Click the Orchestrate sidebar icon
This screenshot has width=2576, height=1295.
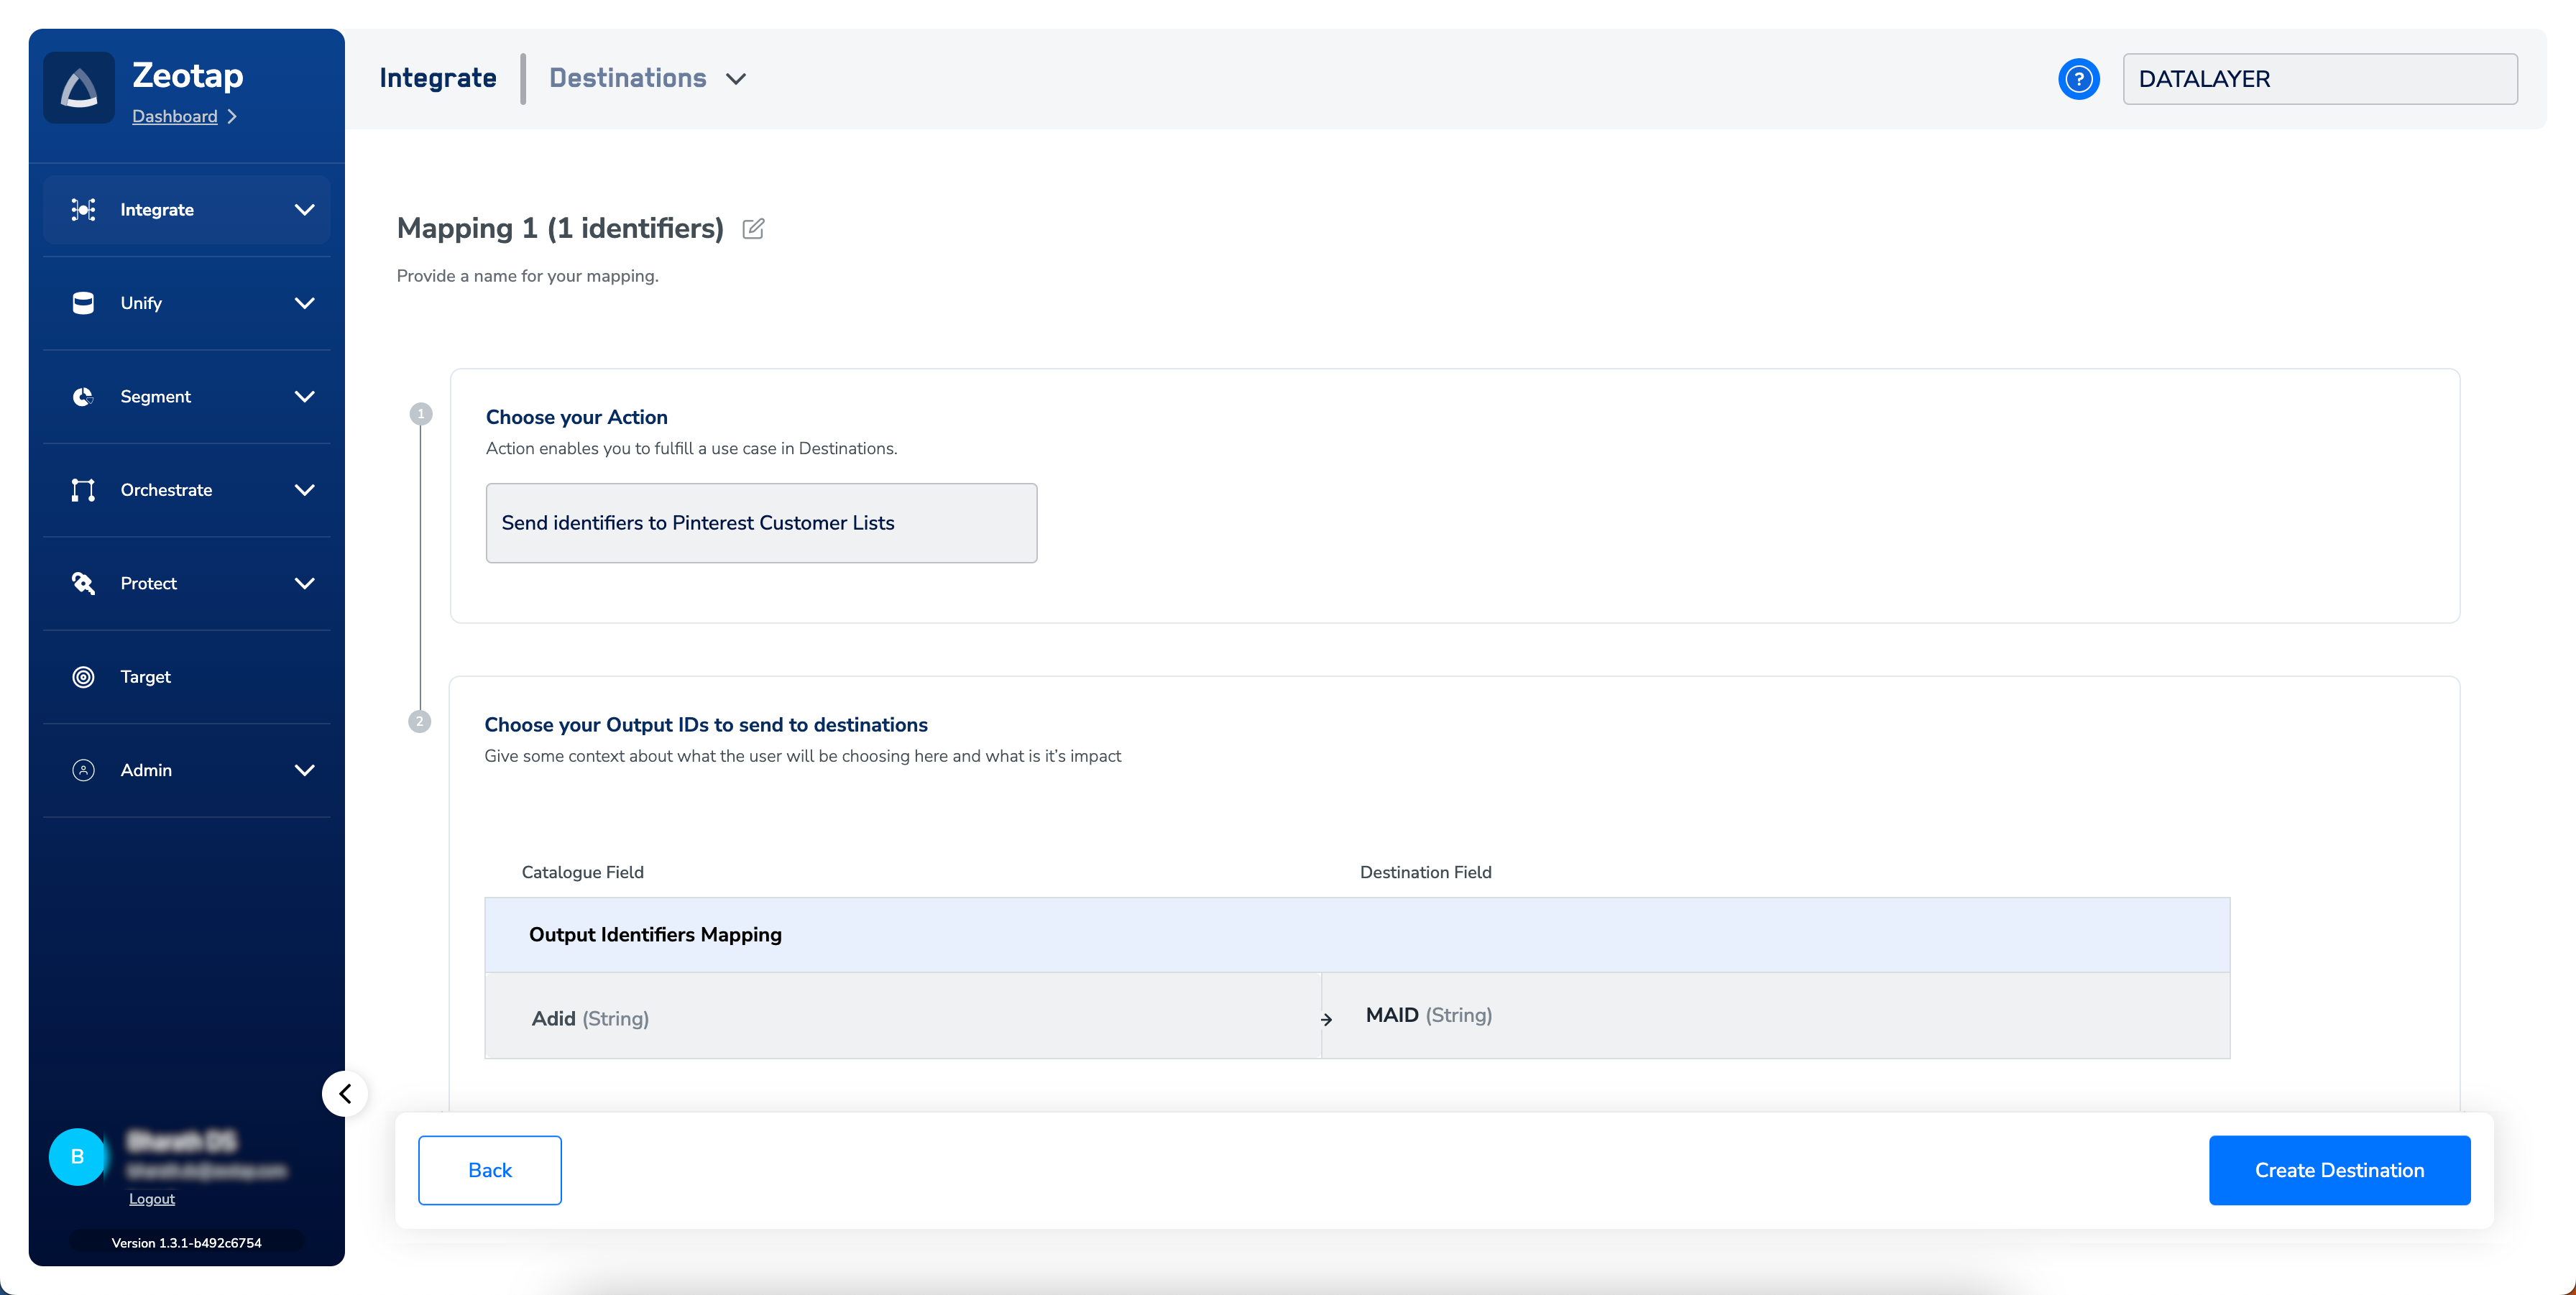point(83,490)
